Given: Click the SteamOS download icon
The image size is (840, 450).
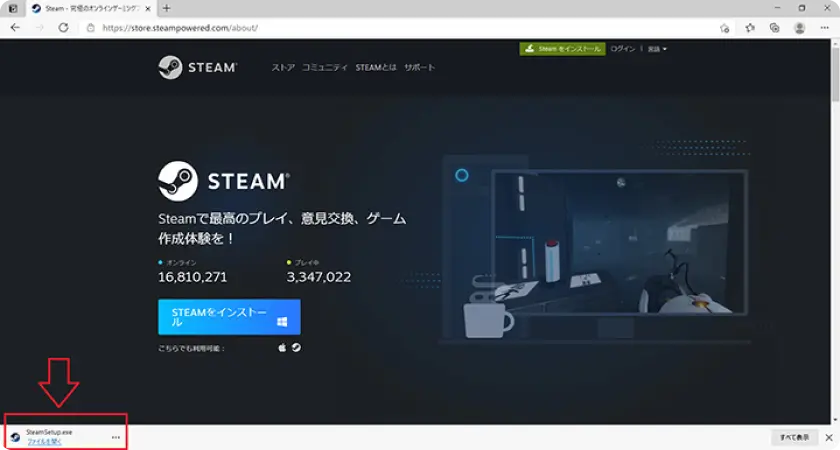Looking at the screenshot, I should pyautogui.click(x=296, y=348).
